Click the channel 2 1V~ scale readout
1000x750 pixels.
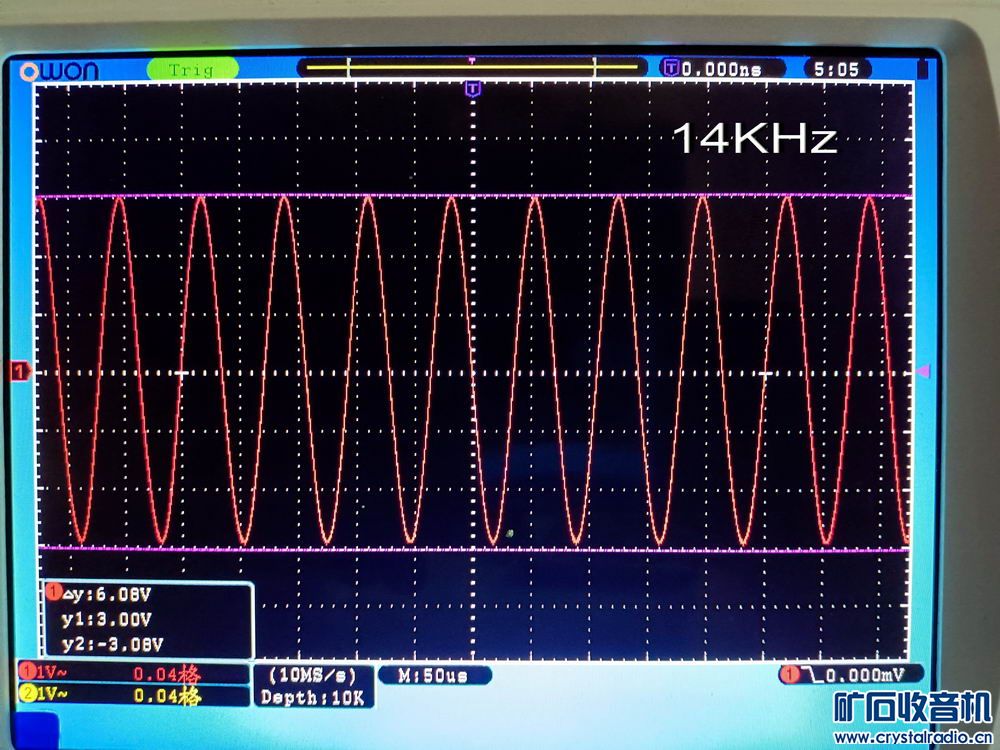coord(52,693)
